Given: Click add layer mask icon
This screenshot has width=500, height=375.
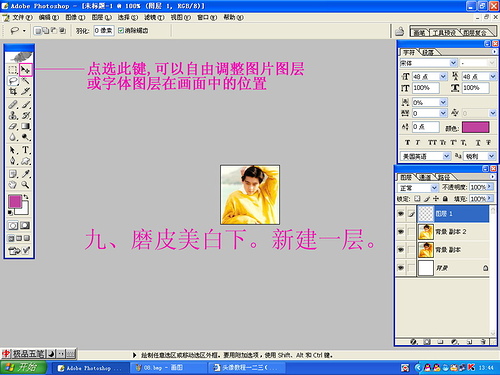Looking at the screenshot, I should (x=427, y=342).
